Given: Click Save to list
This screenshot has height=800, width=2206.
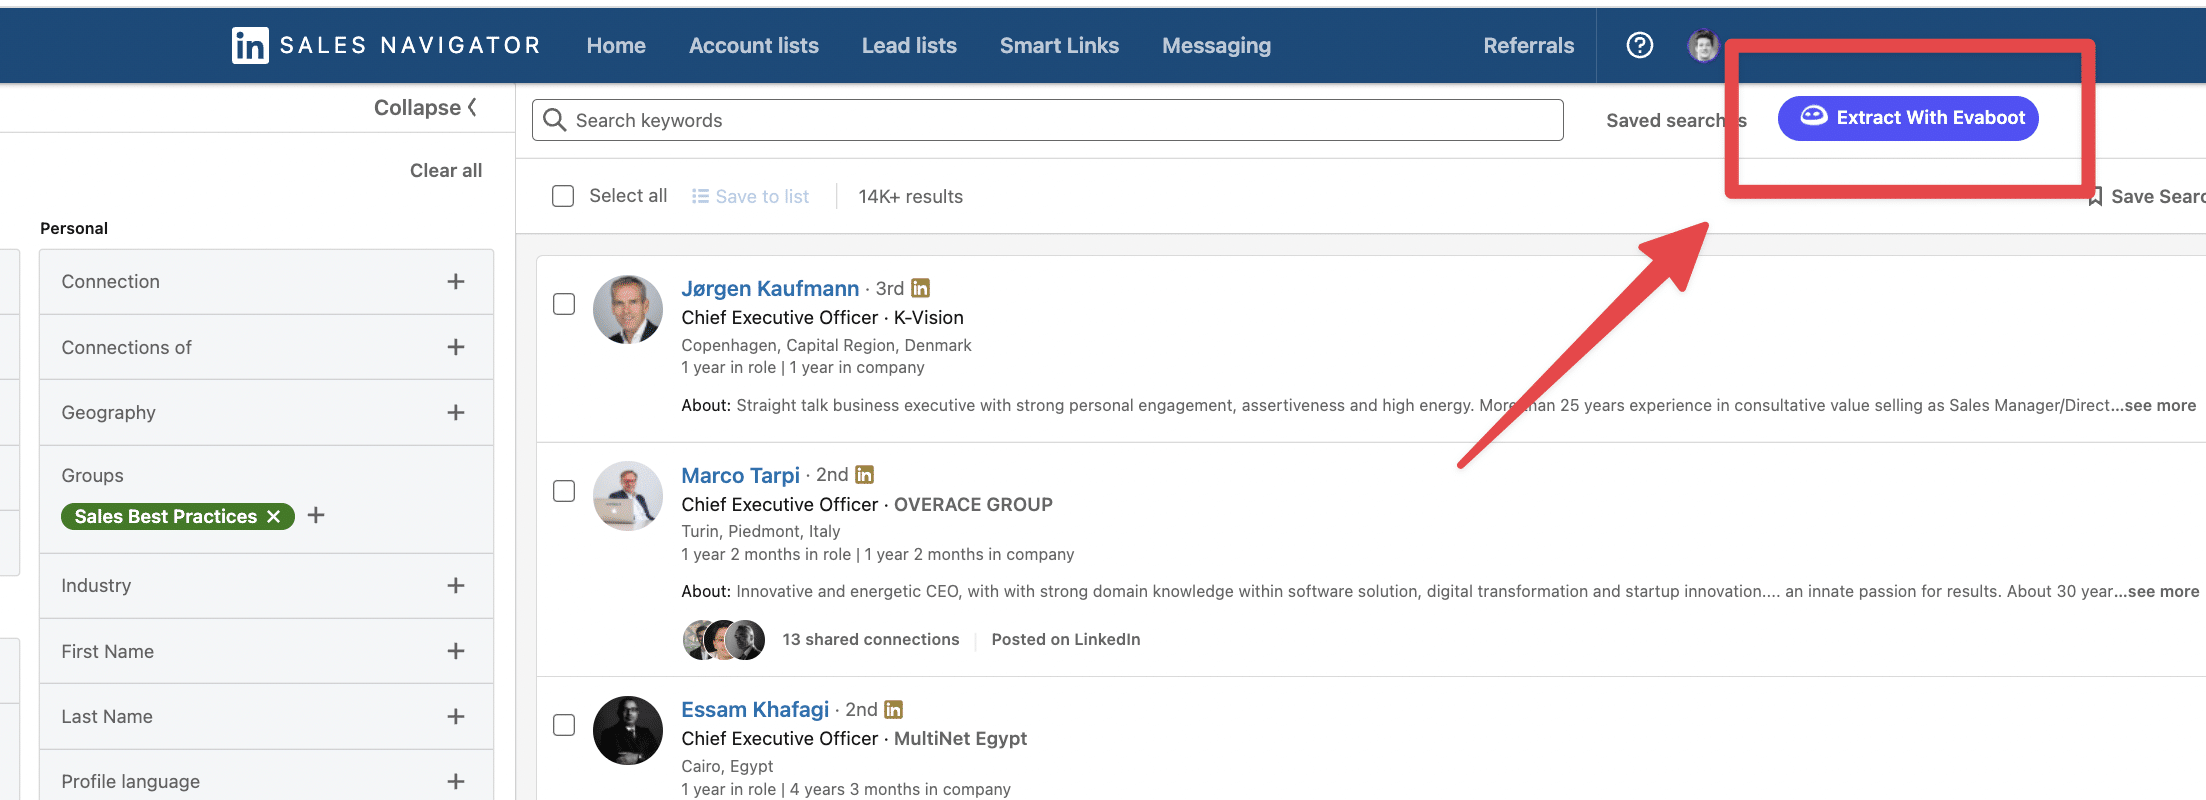Looking at the screenshot, I should pos(750,197).
